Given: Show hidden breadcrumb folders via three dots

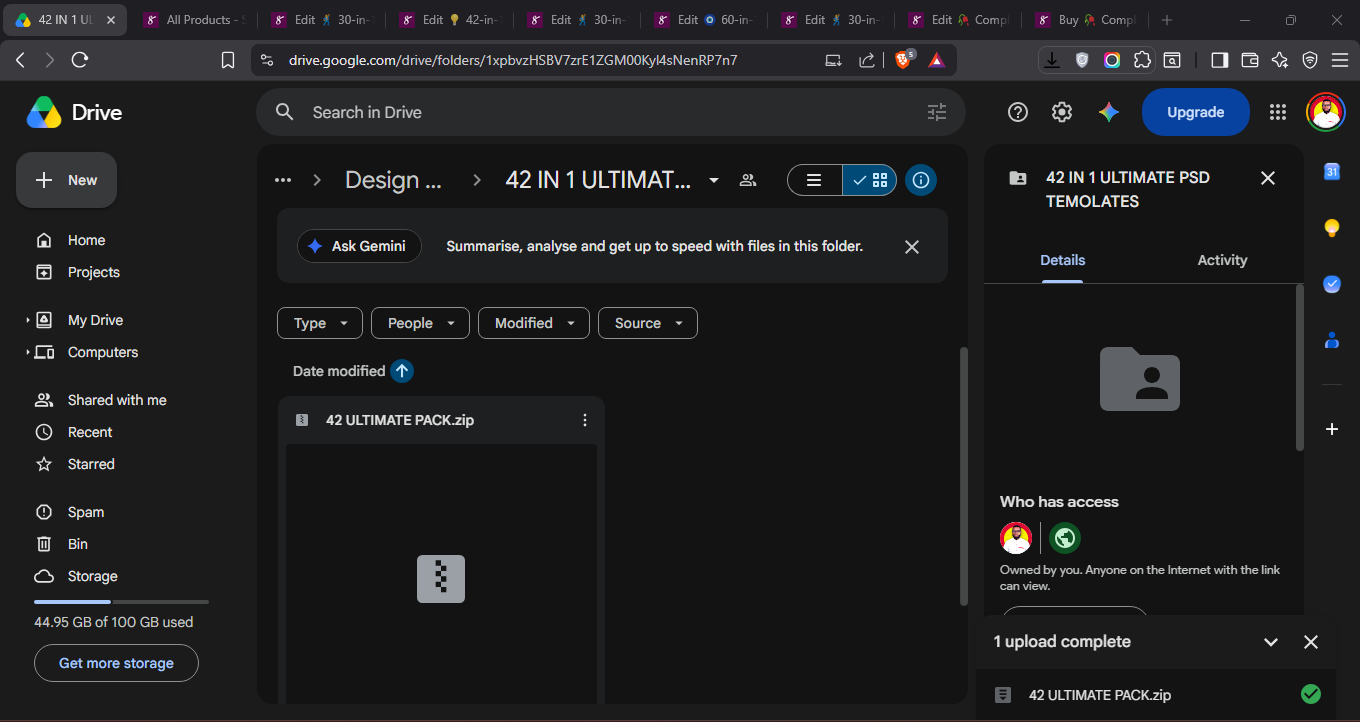Looking at the screenshot, I should tap(283, 180).
